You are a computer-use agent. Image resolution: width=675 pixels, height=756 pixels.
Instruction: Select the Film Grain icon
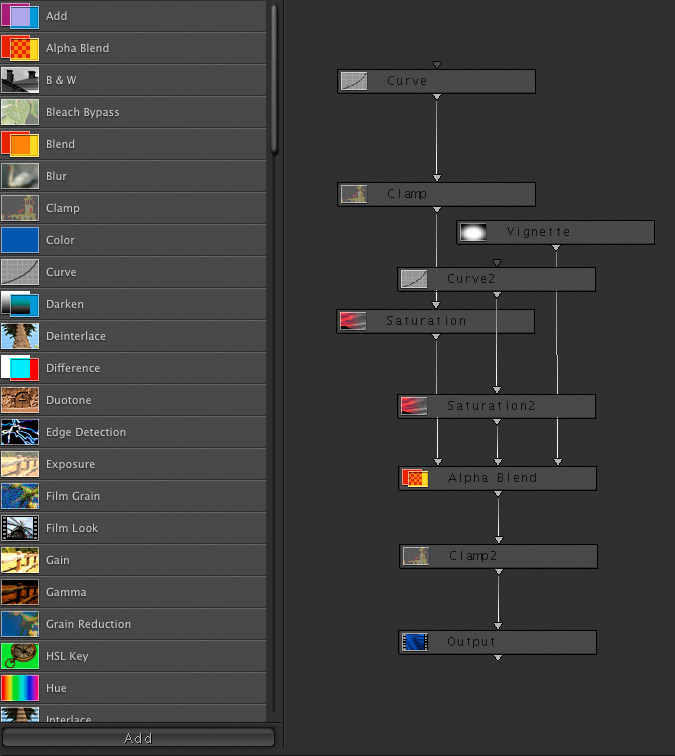[x=20, y=496]
